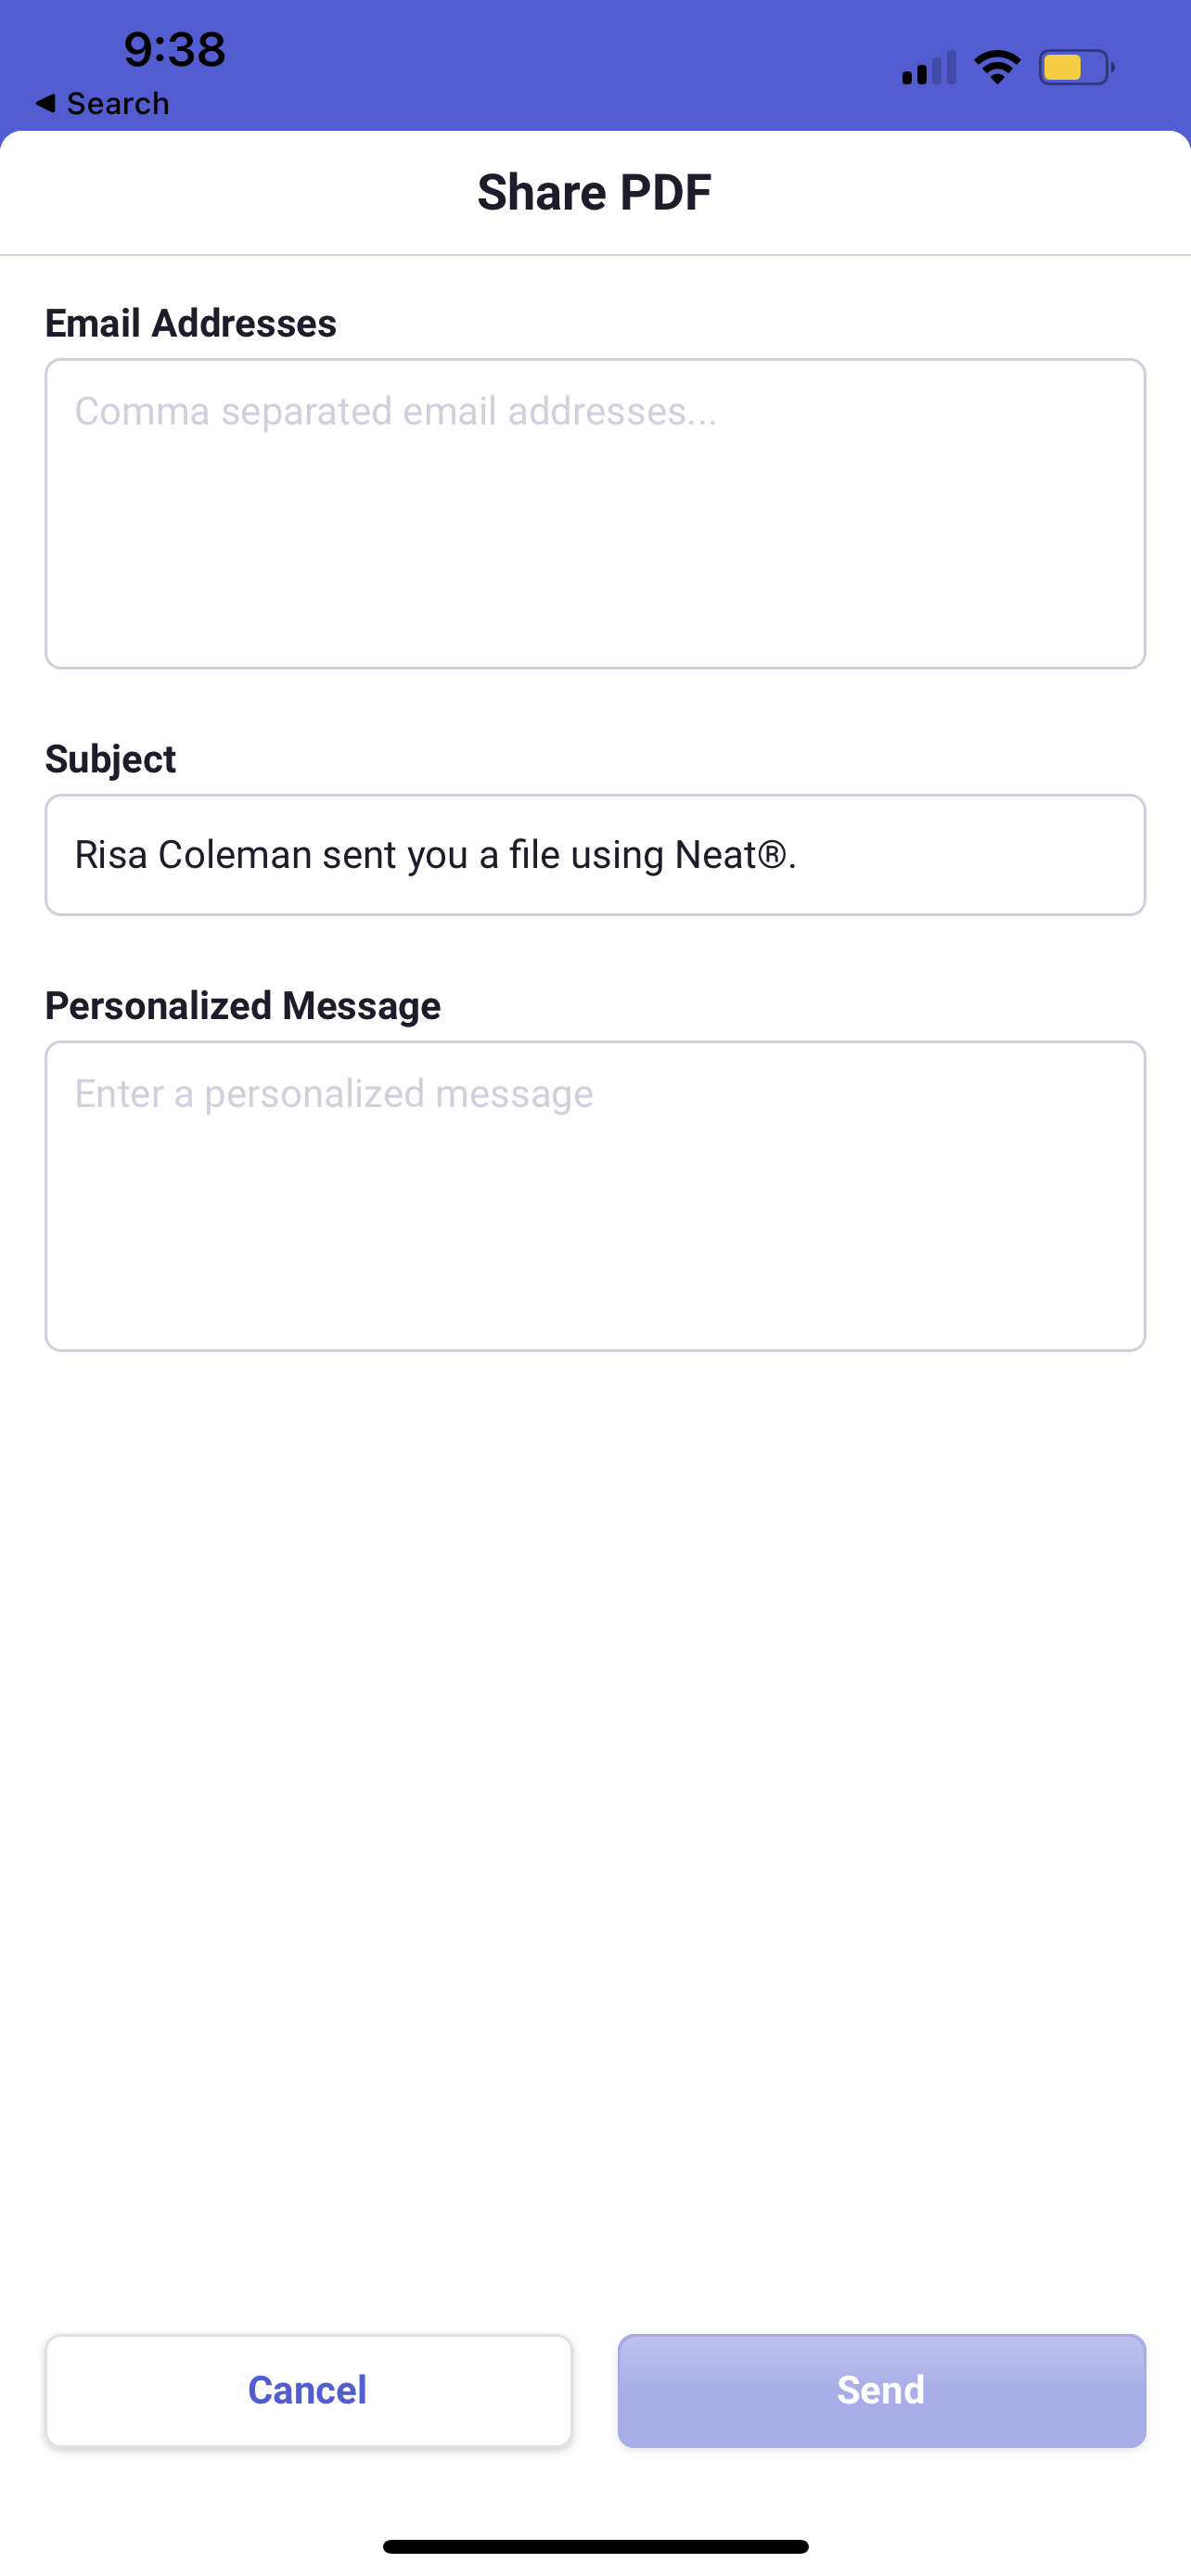1191x2576 pixels.
Task: Tap the Enter a personalized message placeholder
Action: coord(334,1093)
